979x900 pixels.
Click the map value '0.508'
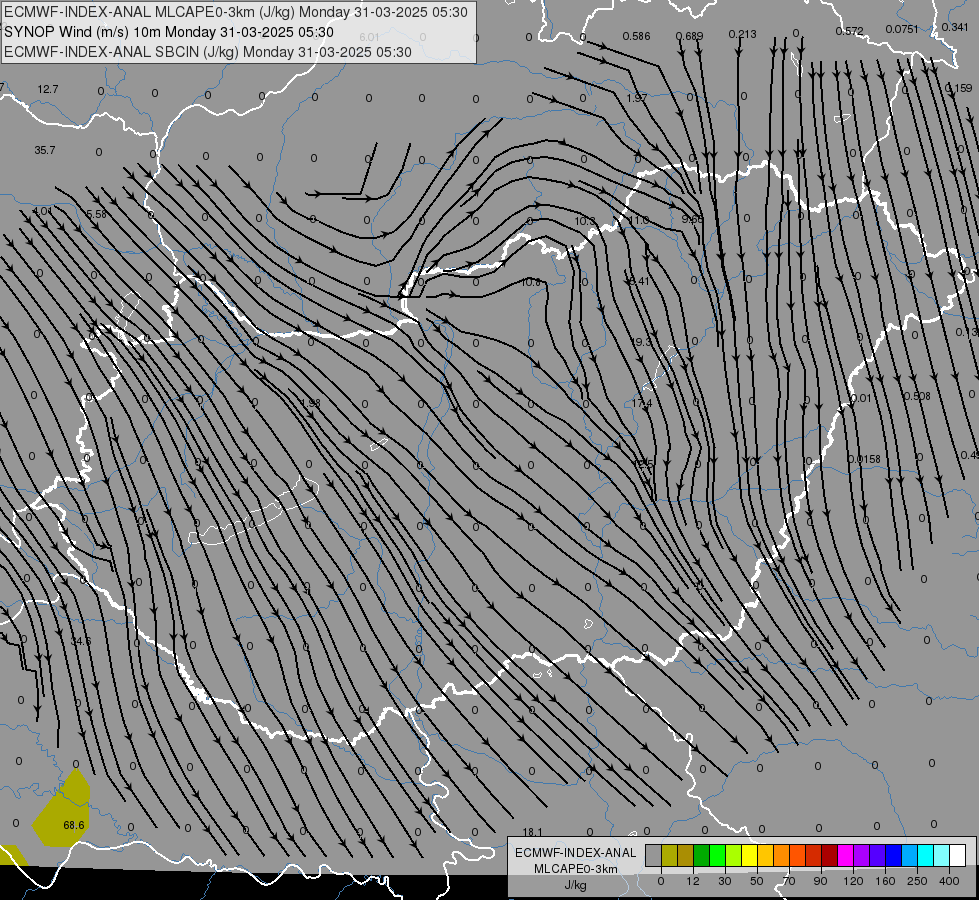click(917, 396)
